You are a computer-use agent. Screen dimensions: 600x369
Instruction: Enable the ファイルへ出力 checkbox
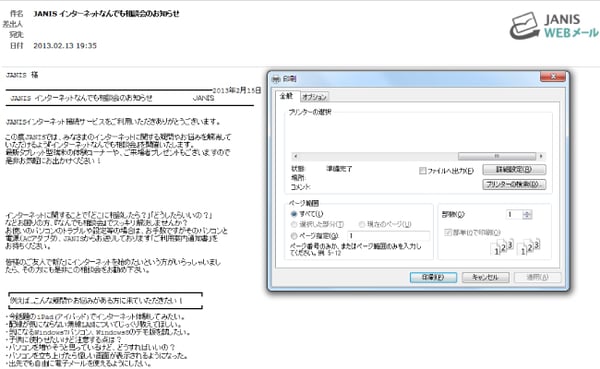tap(423, 171)
